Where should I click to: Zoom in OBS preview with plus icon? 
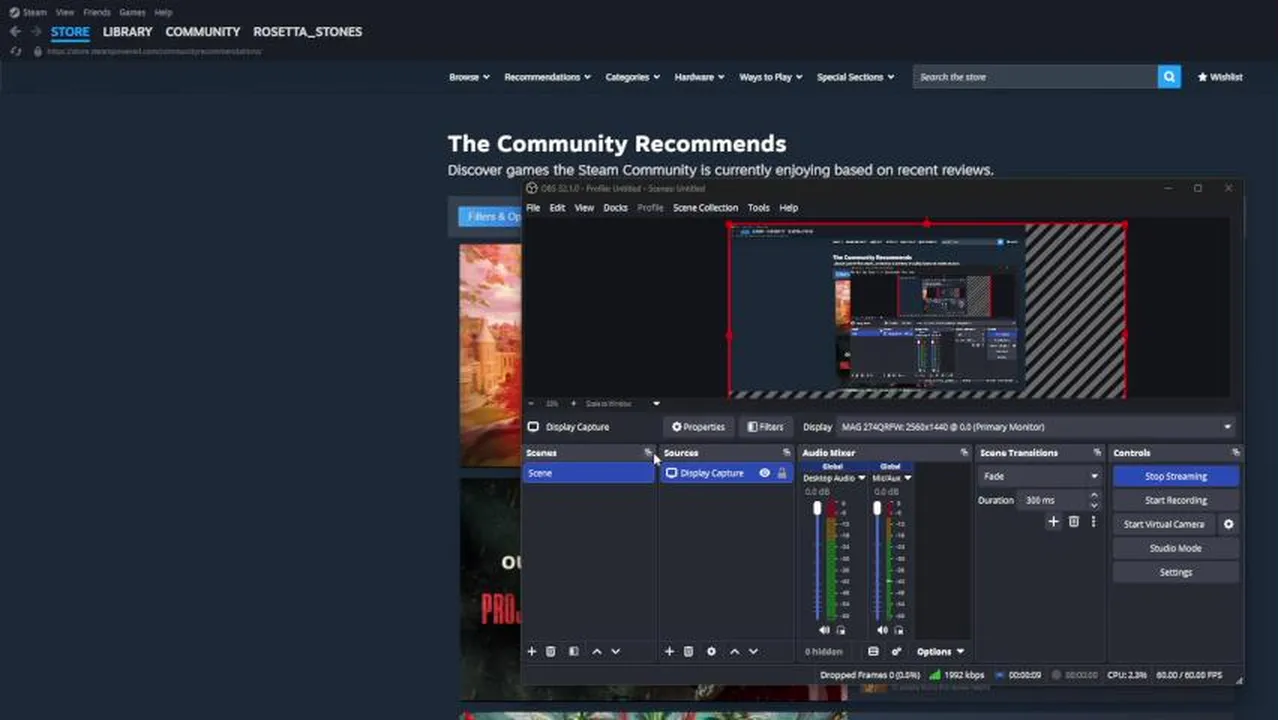pyautogui.click(x=573, y=404)
